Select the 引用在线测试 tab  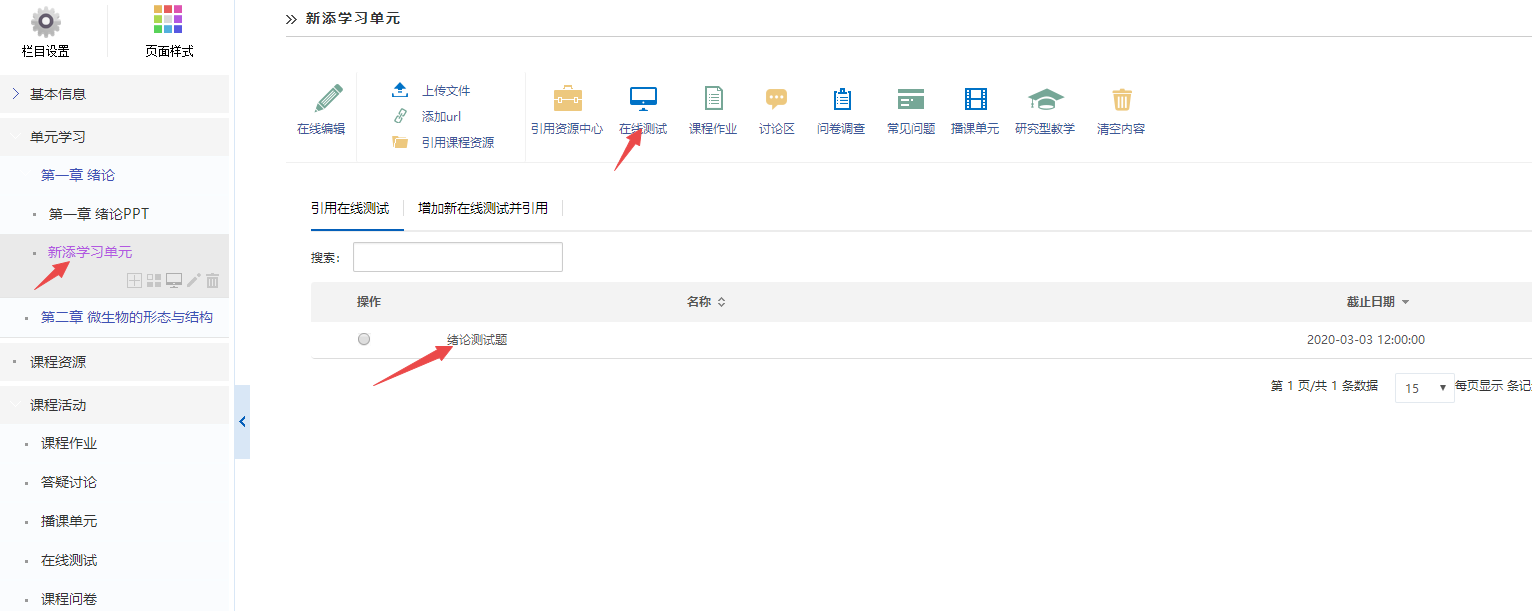[350, 209]
